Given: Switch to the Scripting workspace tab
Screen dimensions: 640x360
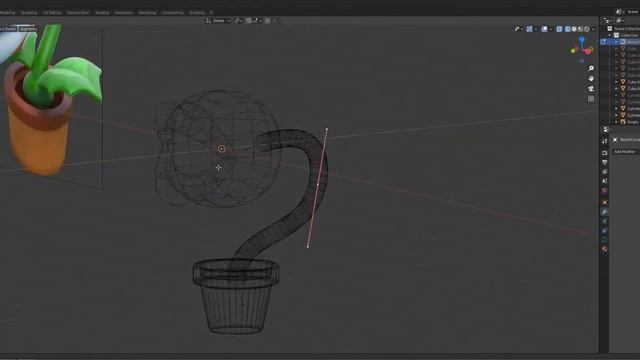Looking at the screenshot, I should pyautogui.click(x=197, y=13).
